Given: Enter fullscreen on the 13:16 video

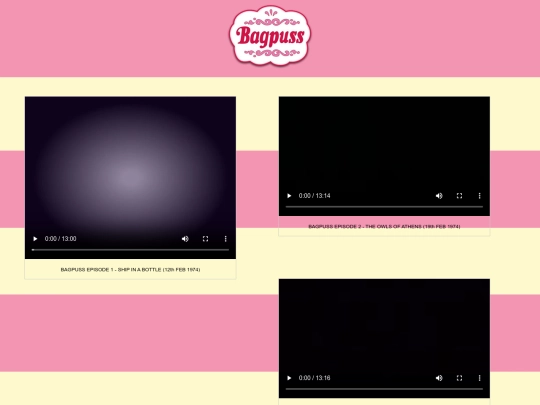Looking at the screenshot, I should coord(459,378).
